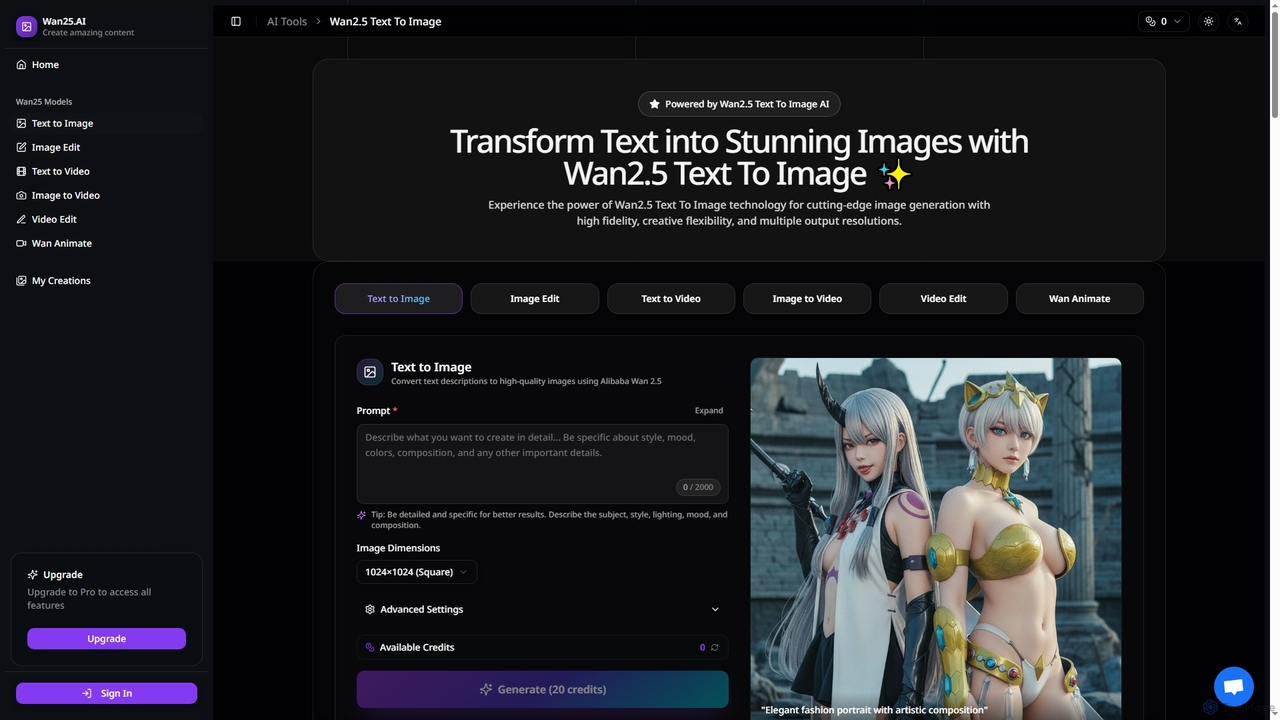The width and height of the screenshot is (1280, 720).
Task: Open Text to Video in sidebar
Action: tap(106, 171)
